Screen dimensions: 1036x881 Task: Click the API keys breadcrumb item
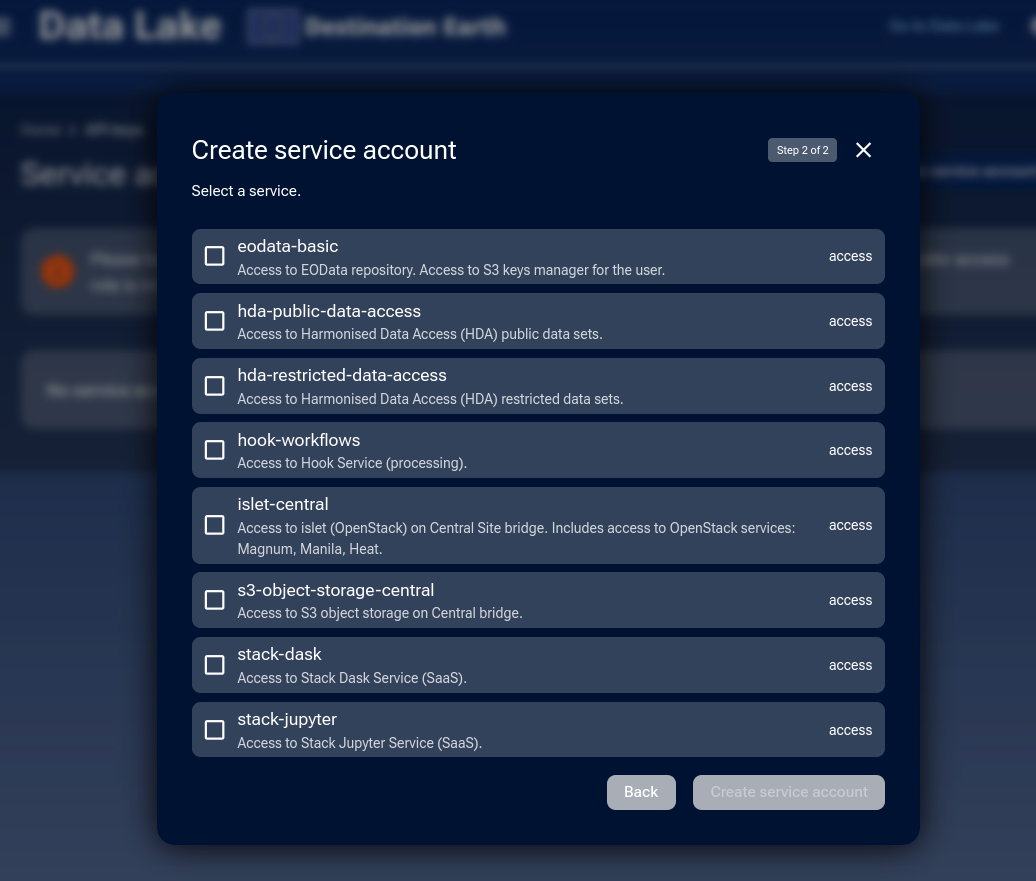click(x=113, y=130)
